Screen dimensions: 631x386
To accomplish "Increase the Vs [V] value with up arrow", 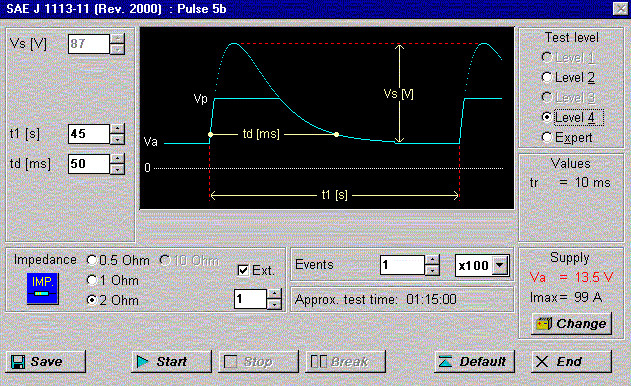I will (117, 39).
